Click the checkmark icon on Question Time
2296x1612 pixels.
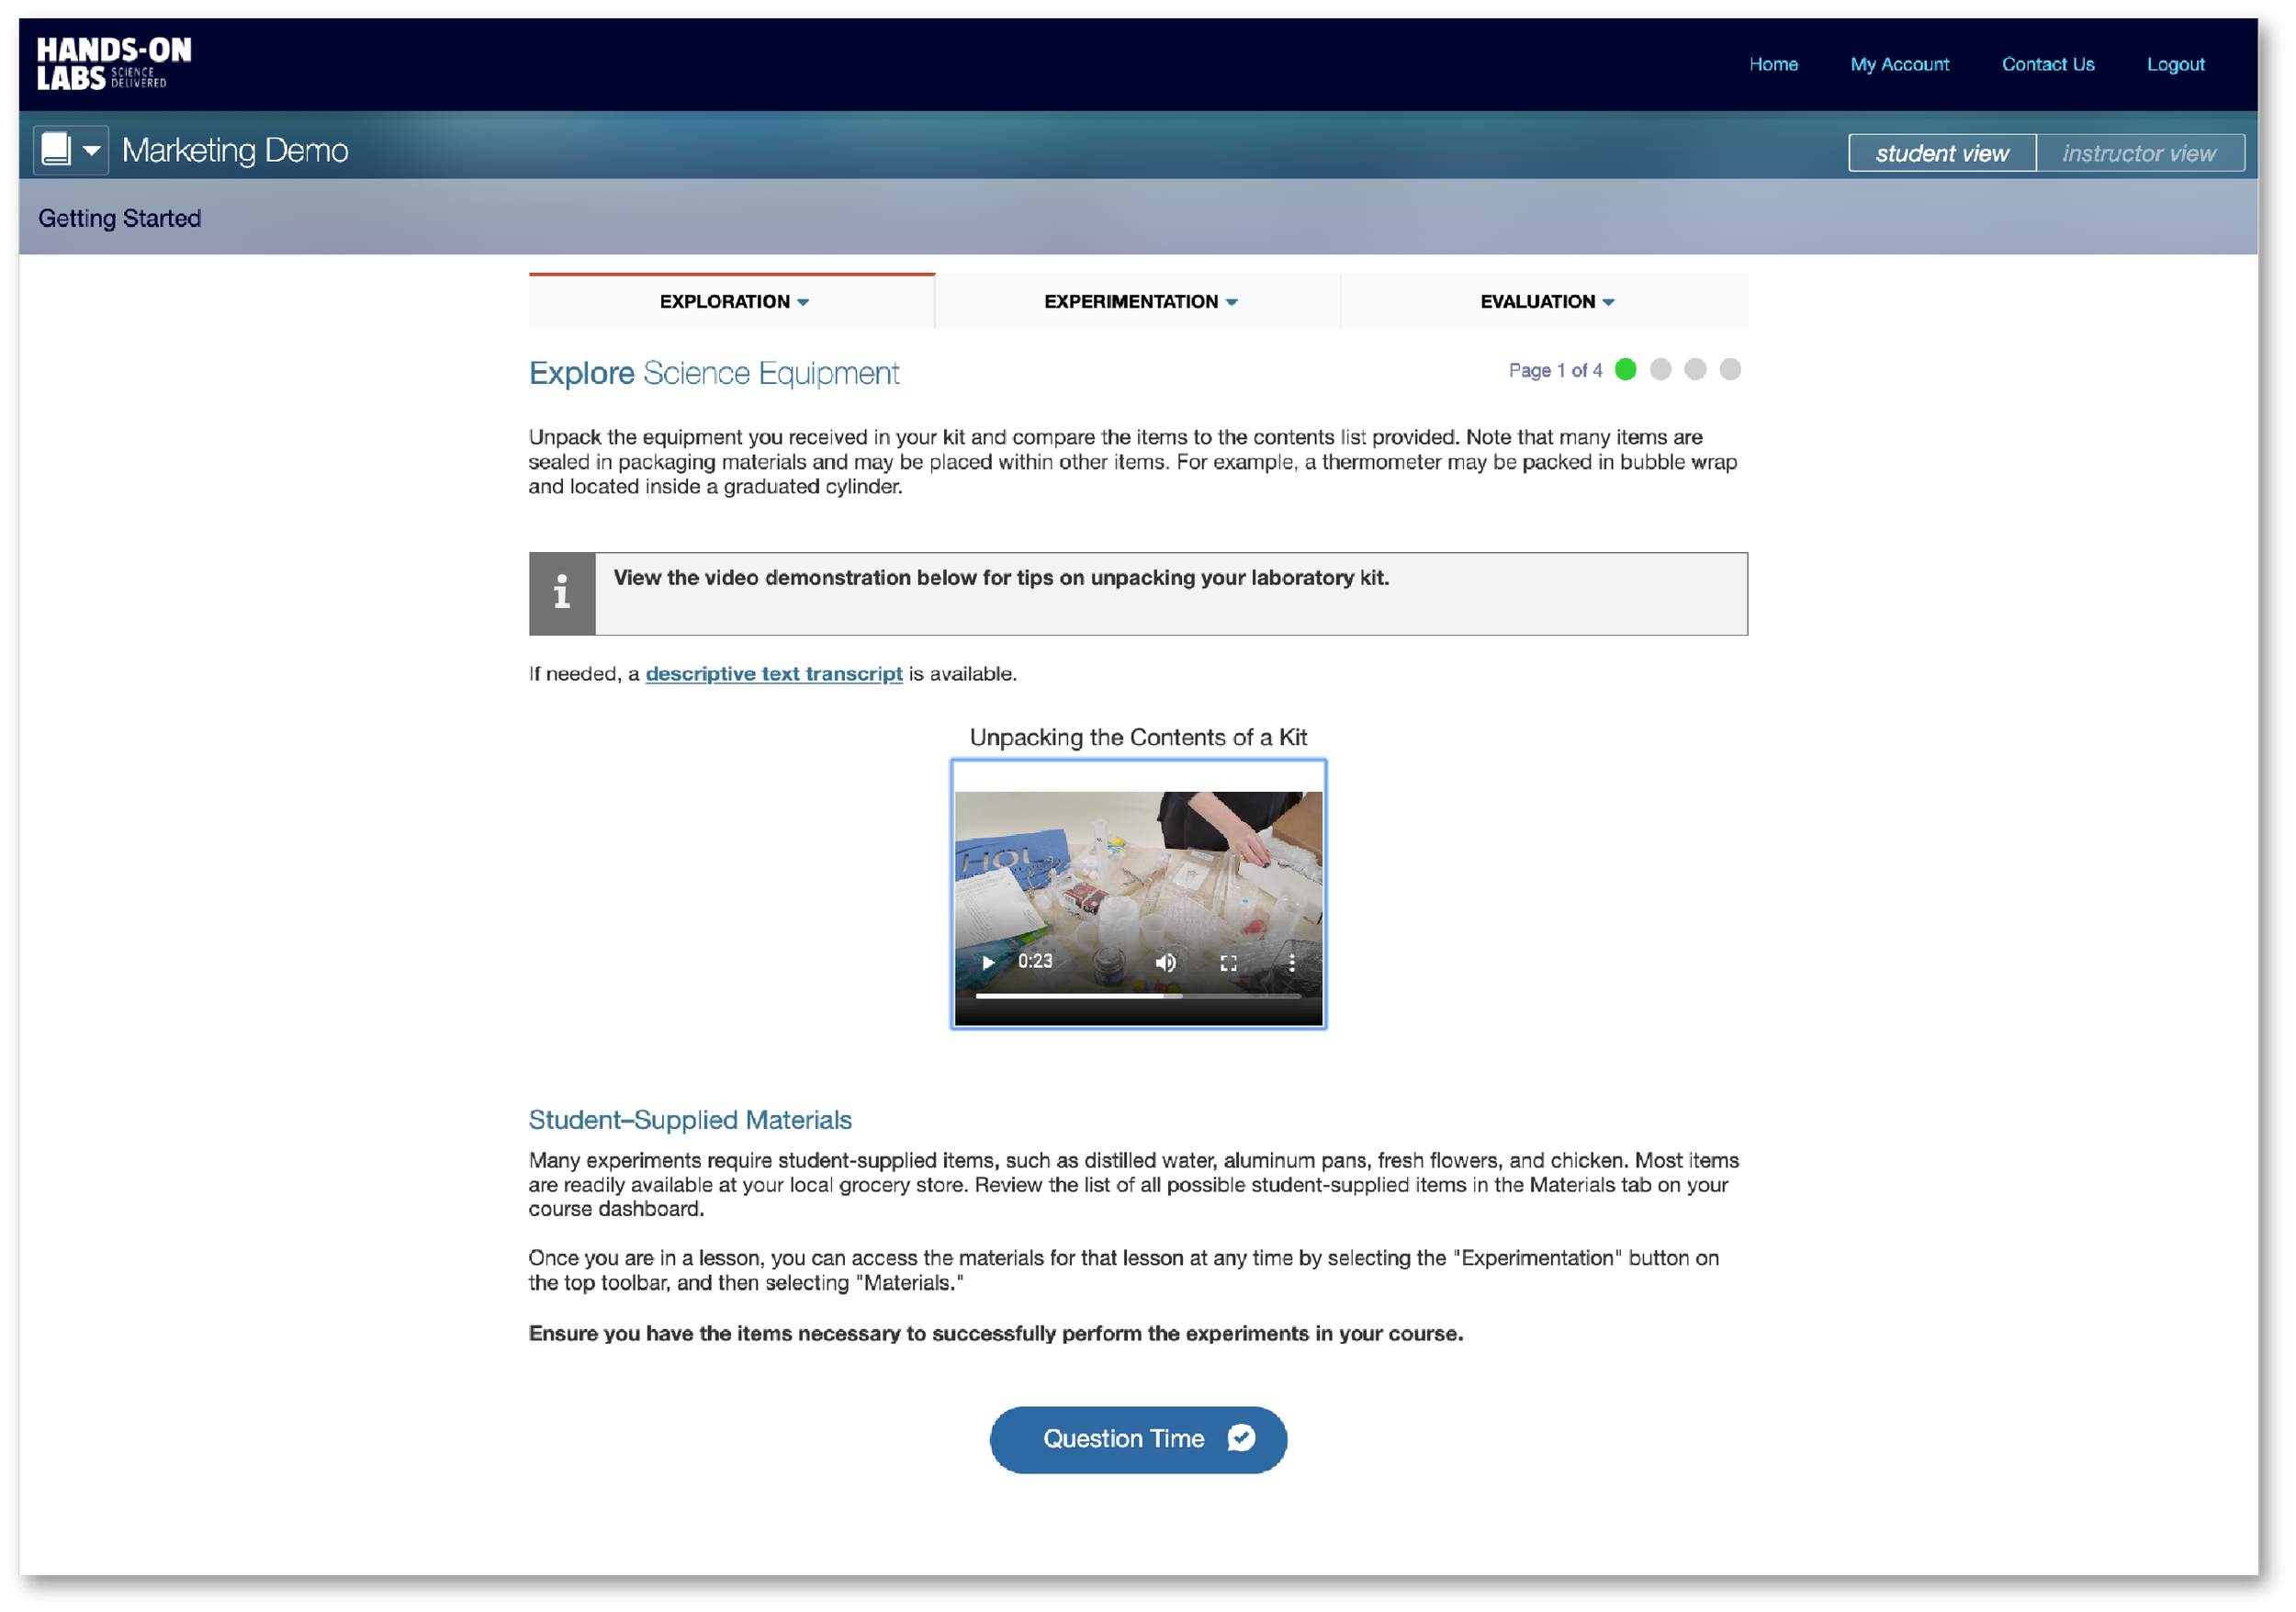coord(1241,1438)
